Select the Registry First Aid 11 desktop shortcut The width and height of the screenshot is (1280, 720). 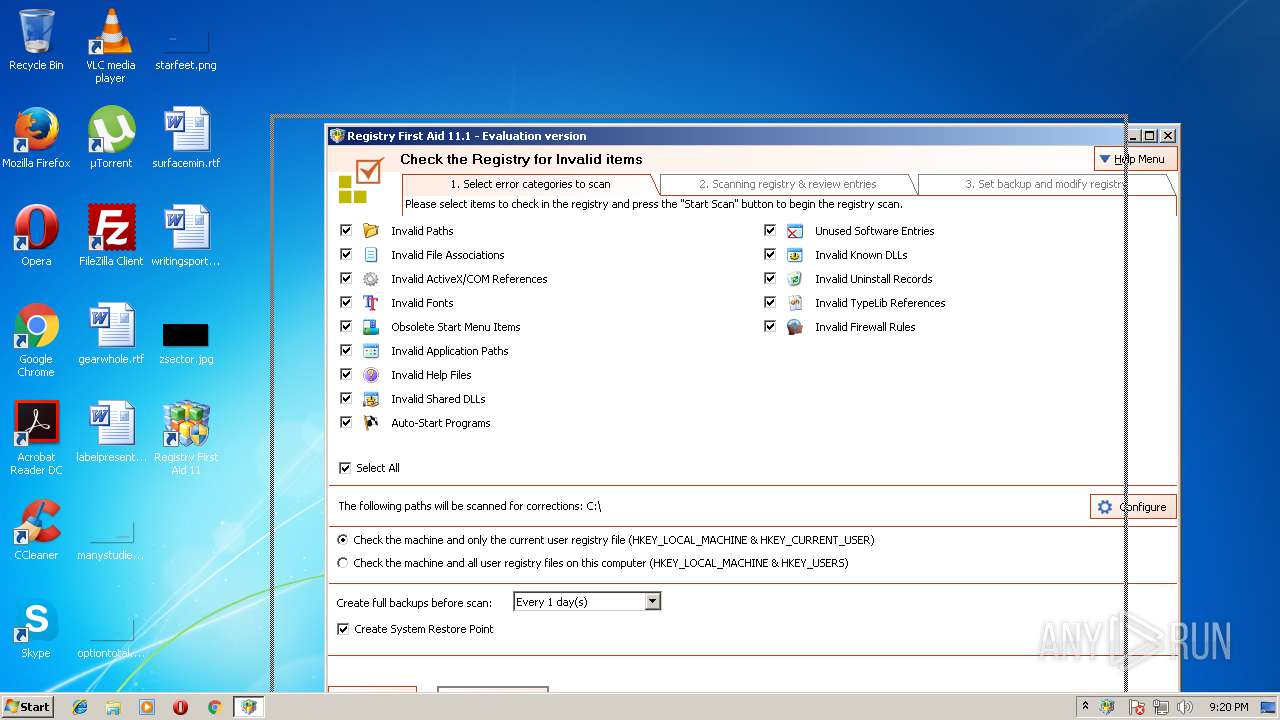coord(186,438)
